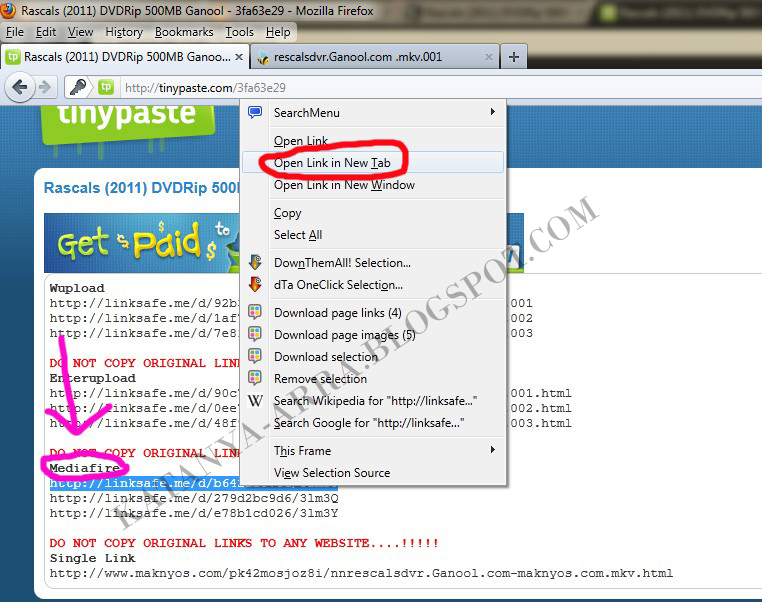This screenshot has height=602, width=762.
Task: Click favicon of the rescalsdvr.Ganool.com tab
Action: [262, 57]
